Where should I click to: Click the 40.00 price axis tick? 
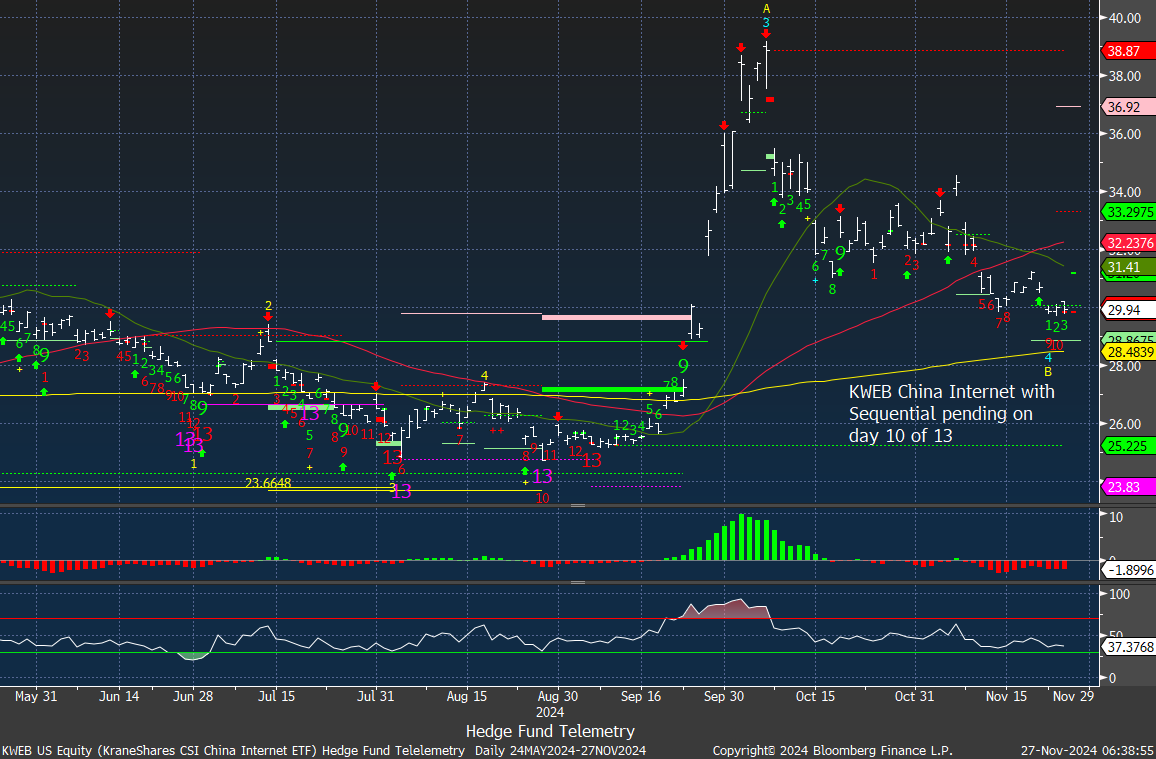click(x=1125, y=18)
